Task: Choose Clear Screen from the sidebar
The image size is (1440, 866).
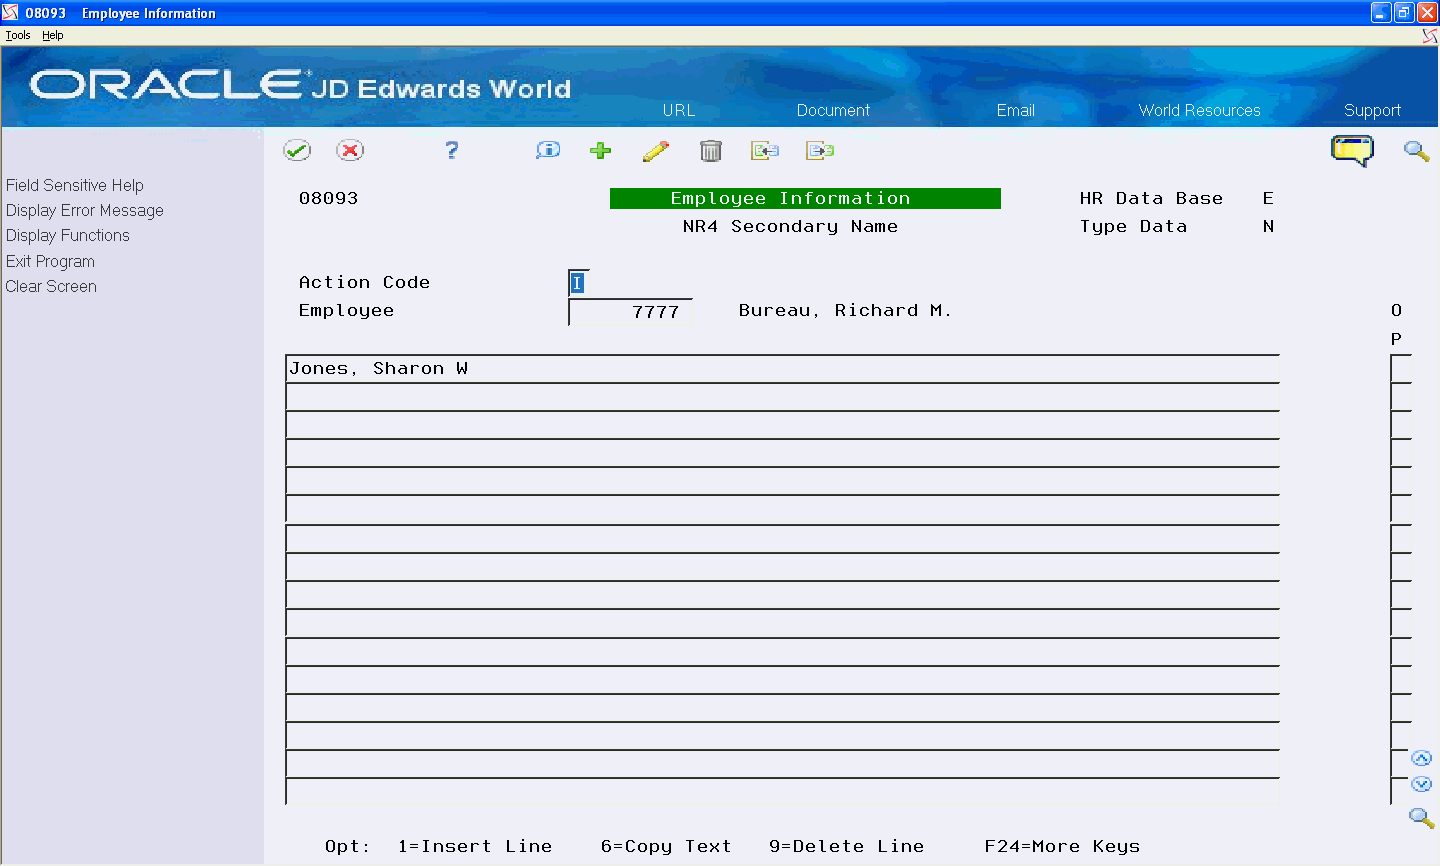Action: [x=51, y=286]
